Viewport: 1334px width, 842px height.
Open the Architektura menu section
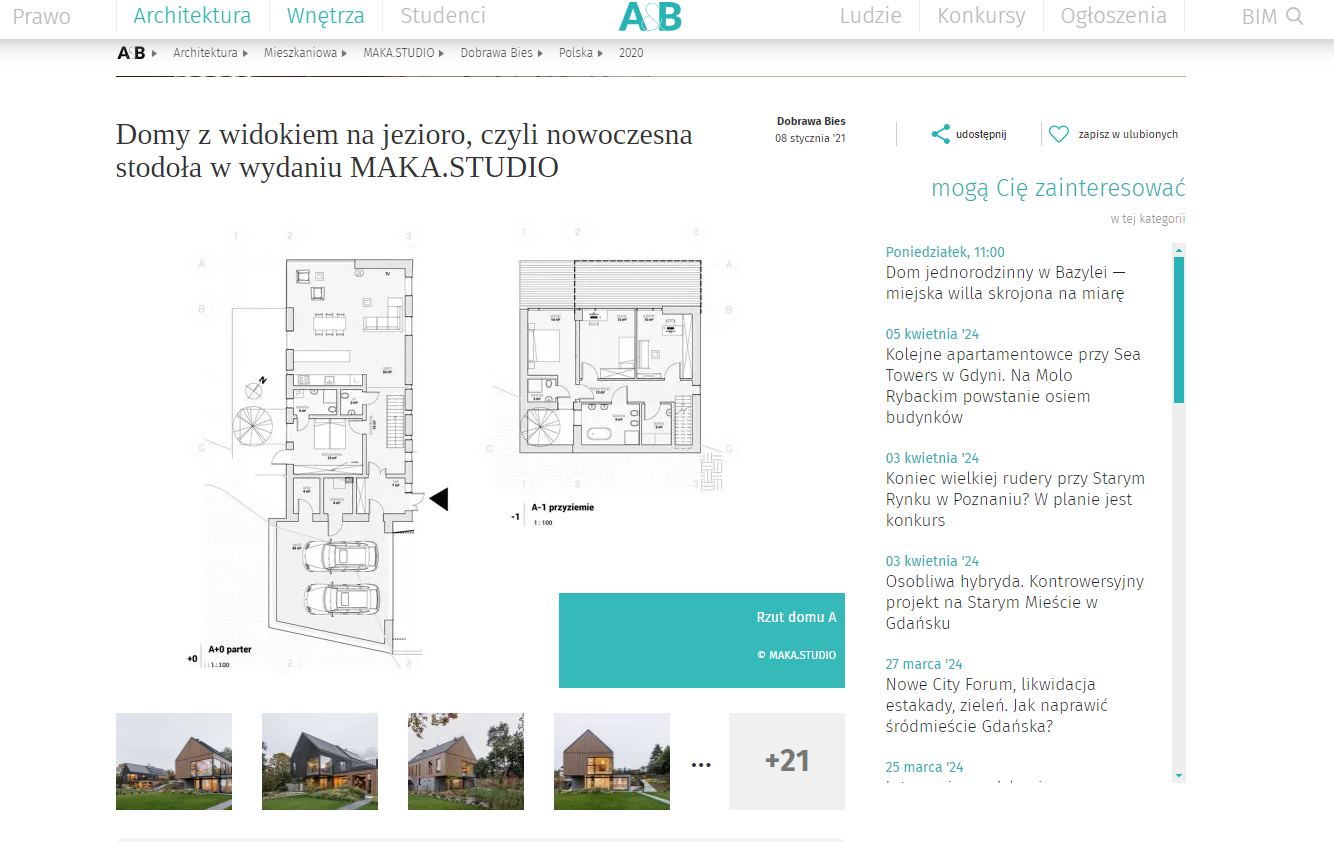tap(192, 16)
